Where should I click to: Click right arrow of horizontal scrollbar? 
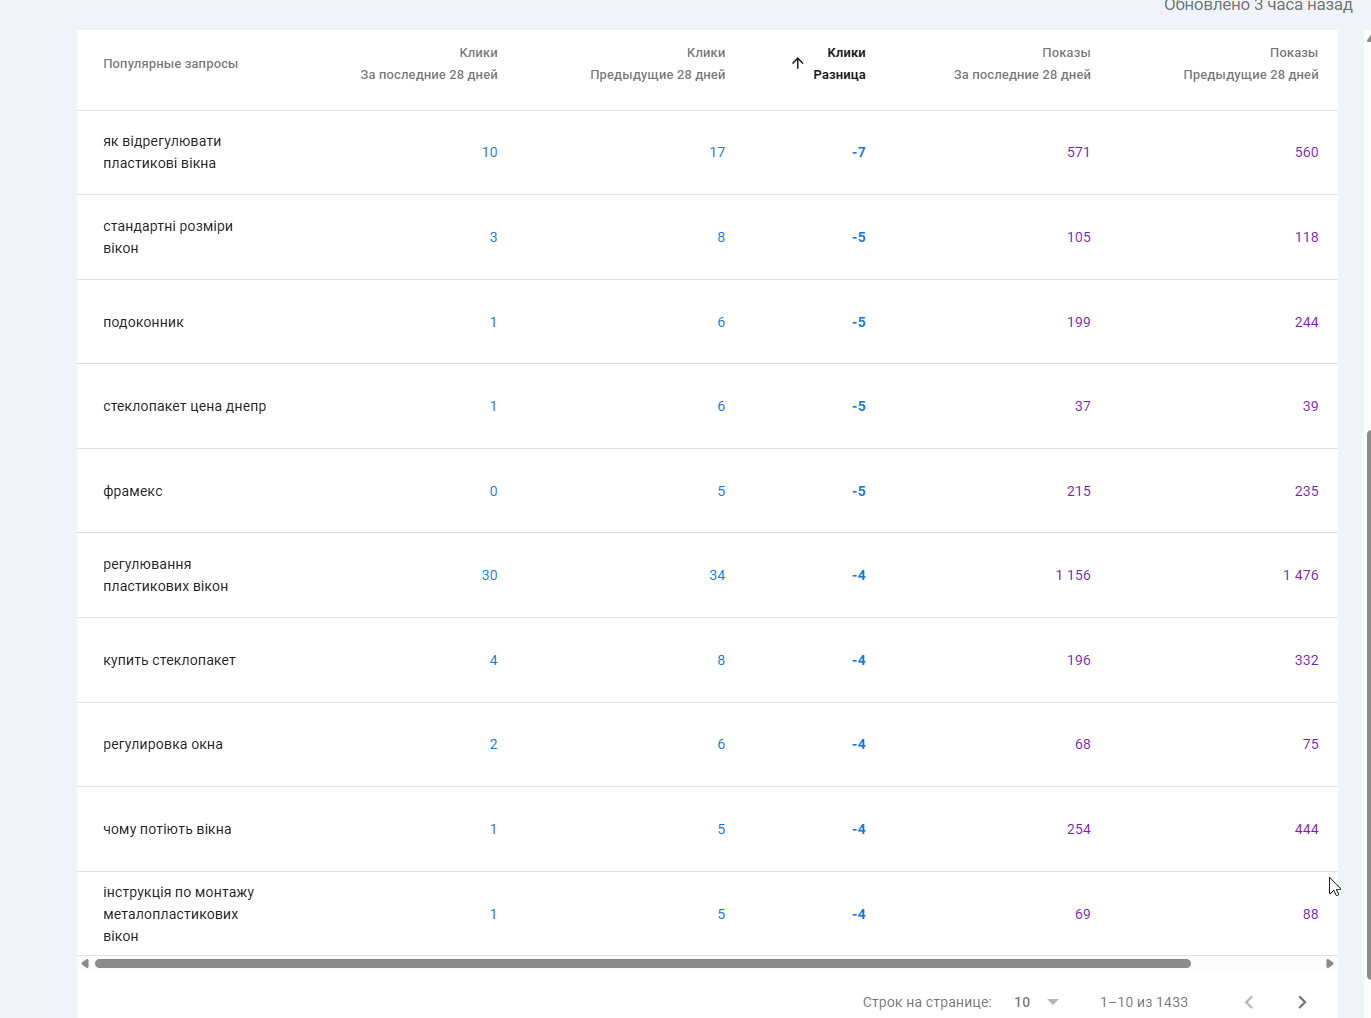click(x=1329, y=964)
